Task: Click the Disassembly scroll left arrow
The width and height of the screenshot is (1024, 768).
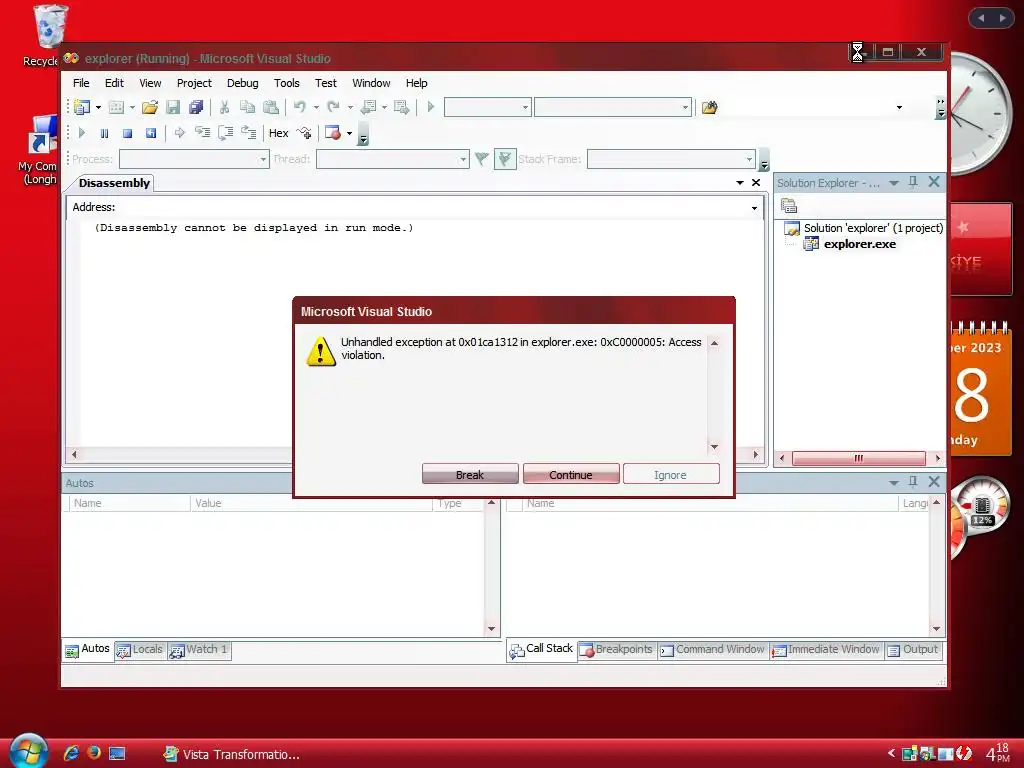Action: click(x=74, y=455)
